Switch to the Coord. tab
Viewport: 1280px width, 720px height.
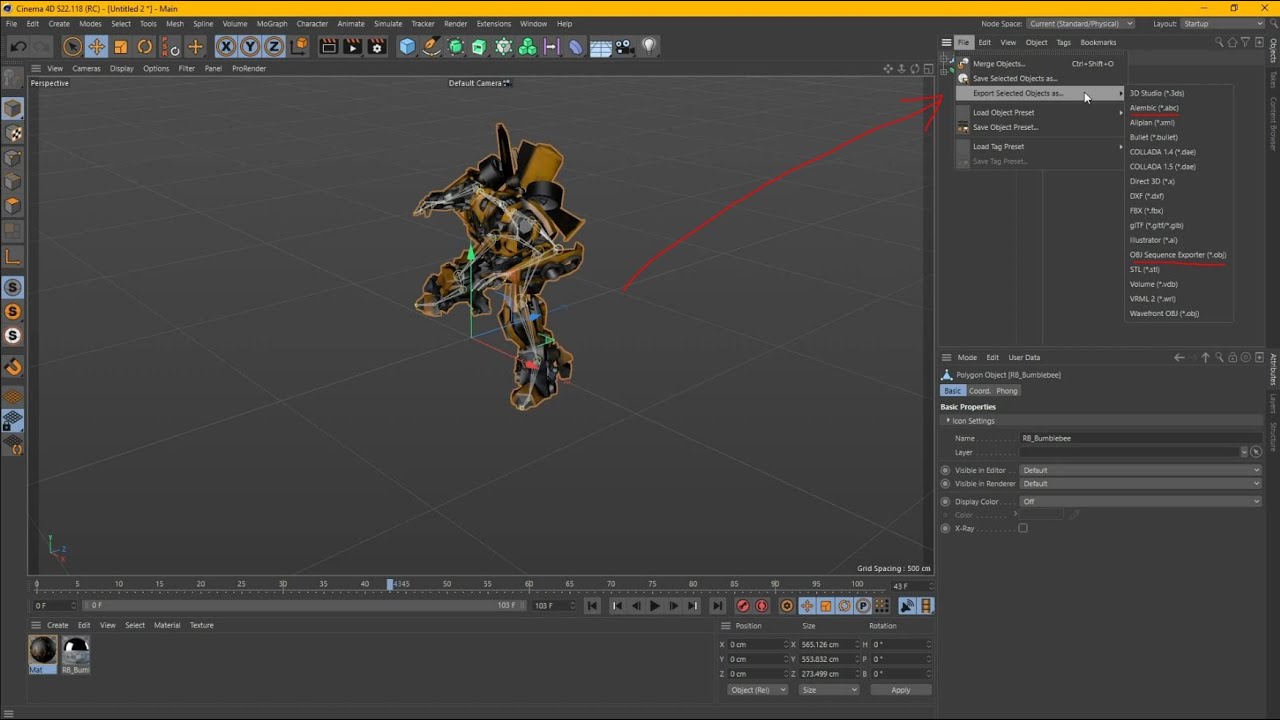[980, 391]
